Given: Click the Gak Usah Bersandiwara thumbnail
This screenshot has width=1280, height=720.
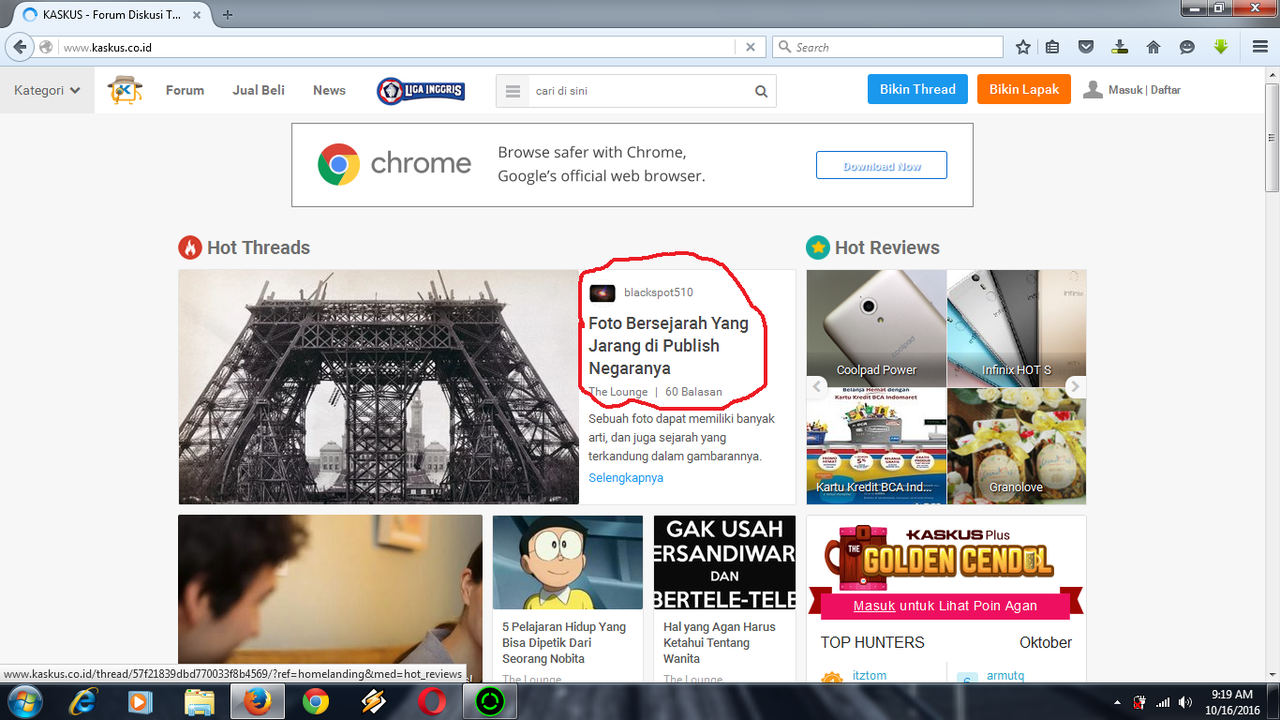Looking at the screenshot, I should tap(724, 562).
